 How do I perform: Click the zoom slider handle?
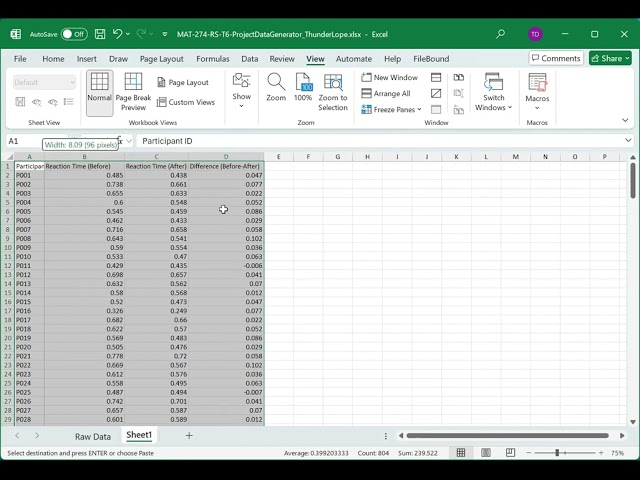[x=557, y=453]
